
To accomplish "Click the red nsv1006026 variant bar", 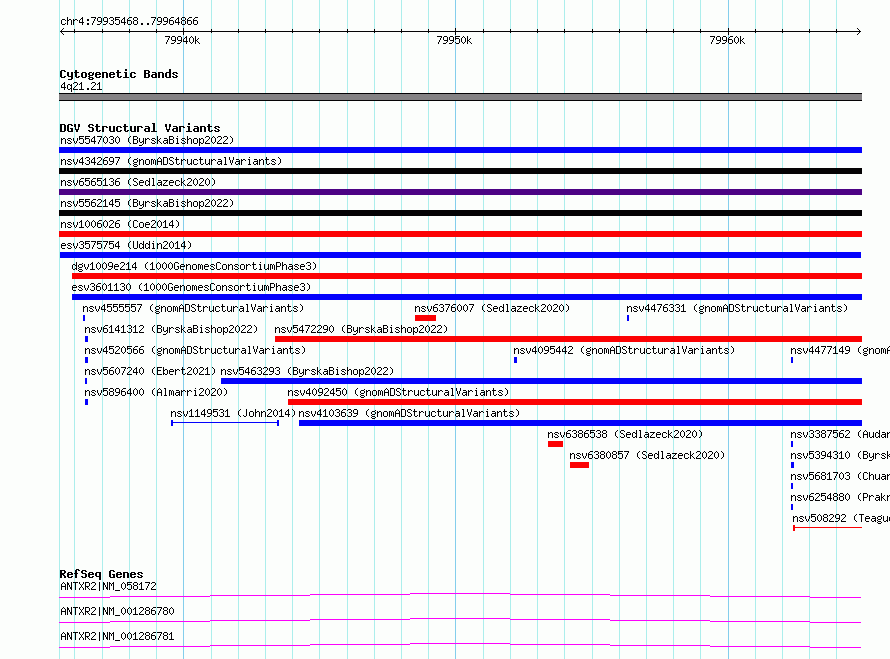I will pyautogui.click(x=460, y=234).
